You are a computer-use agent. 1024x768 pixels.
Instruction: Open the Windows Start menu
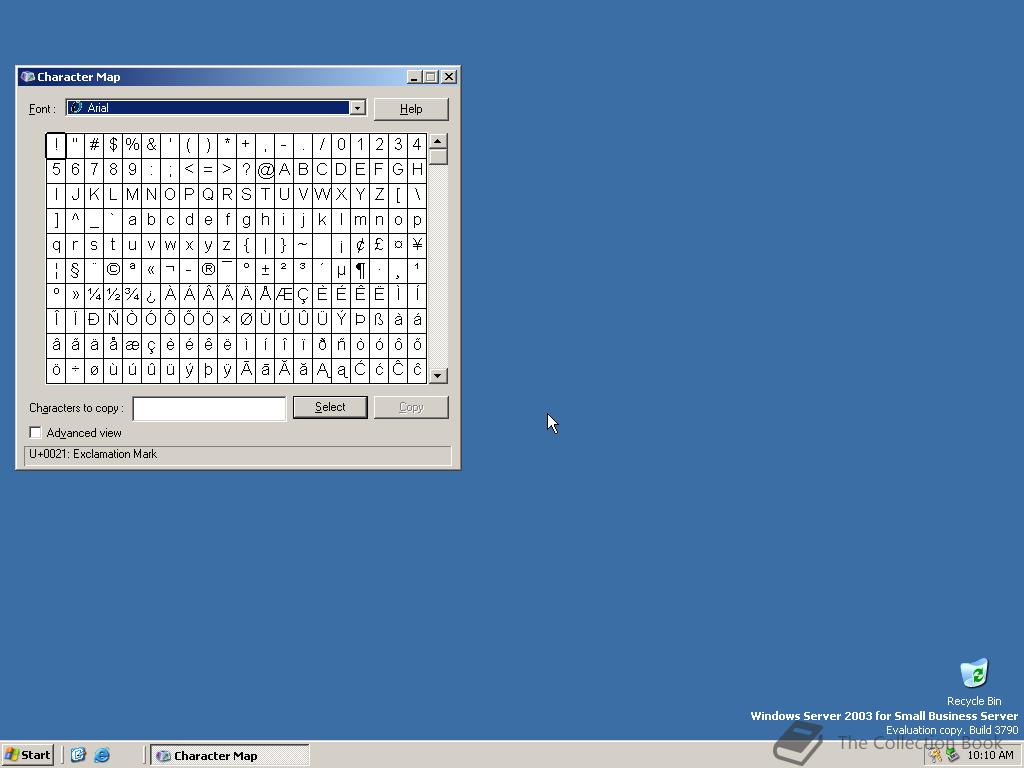(x=27, y=755)
